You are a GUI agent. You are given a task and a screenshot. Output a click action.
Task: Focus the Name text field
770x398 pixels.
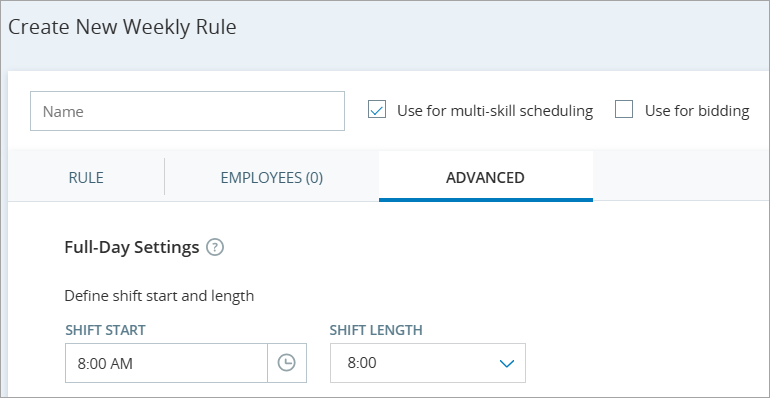[x=187, y=111]
